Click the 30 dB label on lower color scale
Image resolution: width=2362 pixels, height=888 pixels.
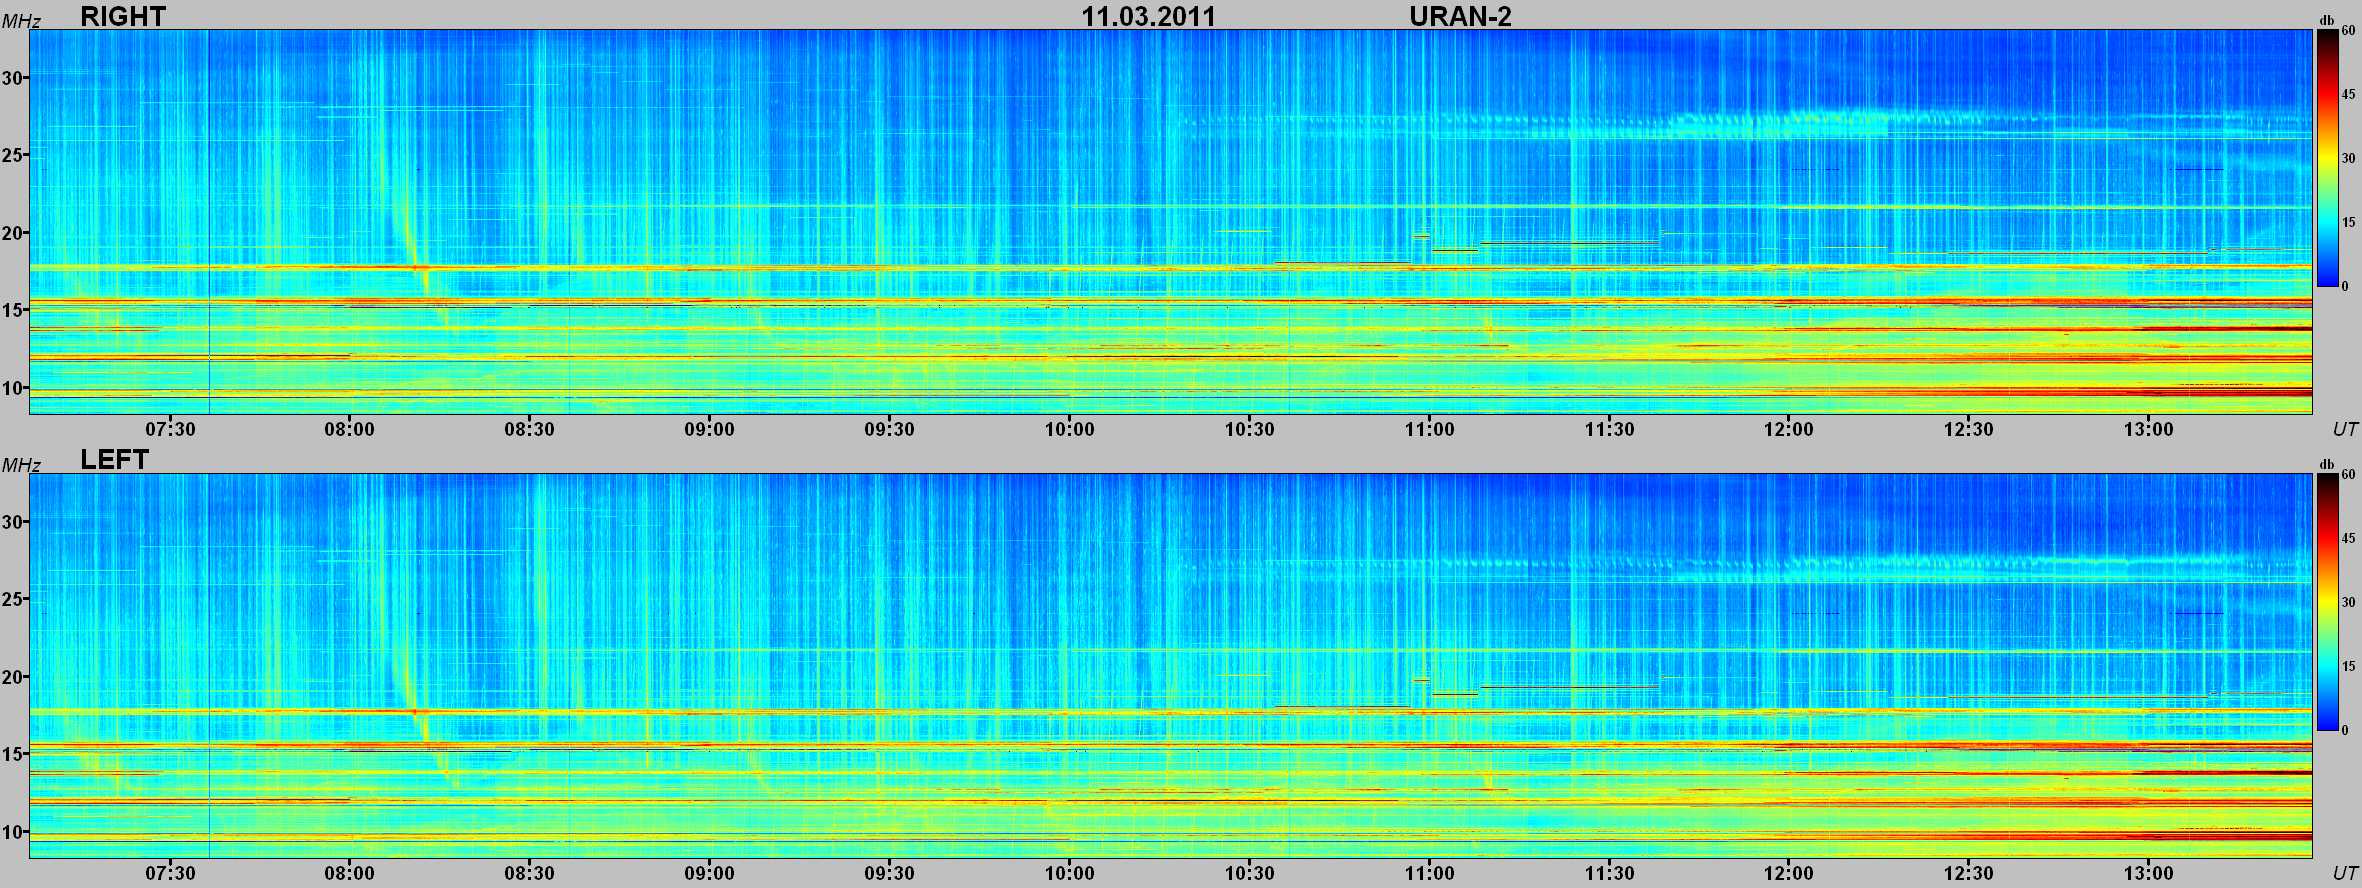click(x=2348, y=602)
